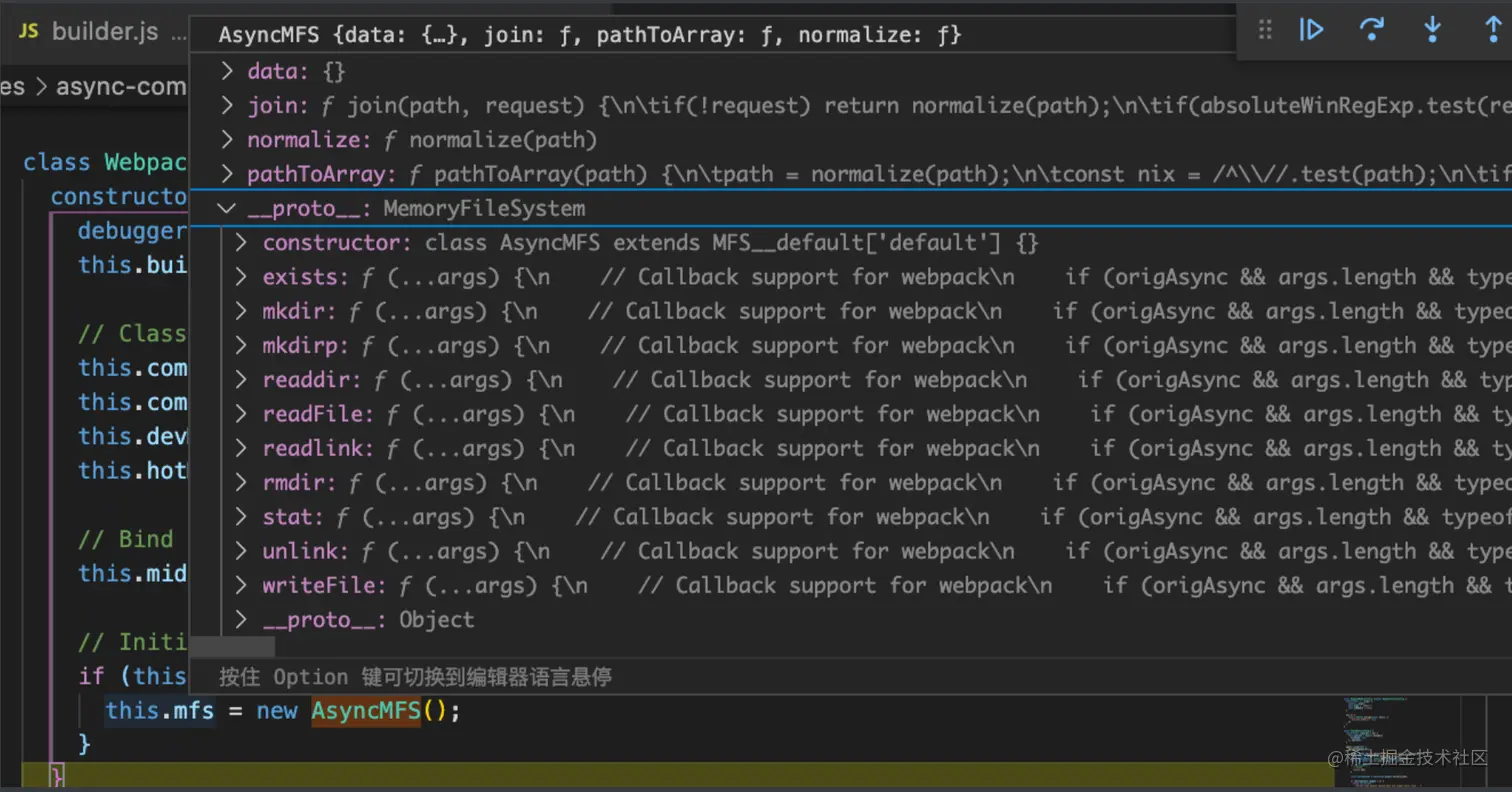The width and height of the screenshot is (1512, 792).
Task: Expand the constructor class AsyncMFS entry
Action: [241, 243]
